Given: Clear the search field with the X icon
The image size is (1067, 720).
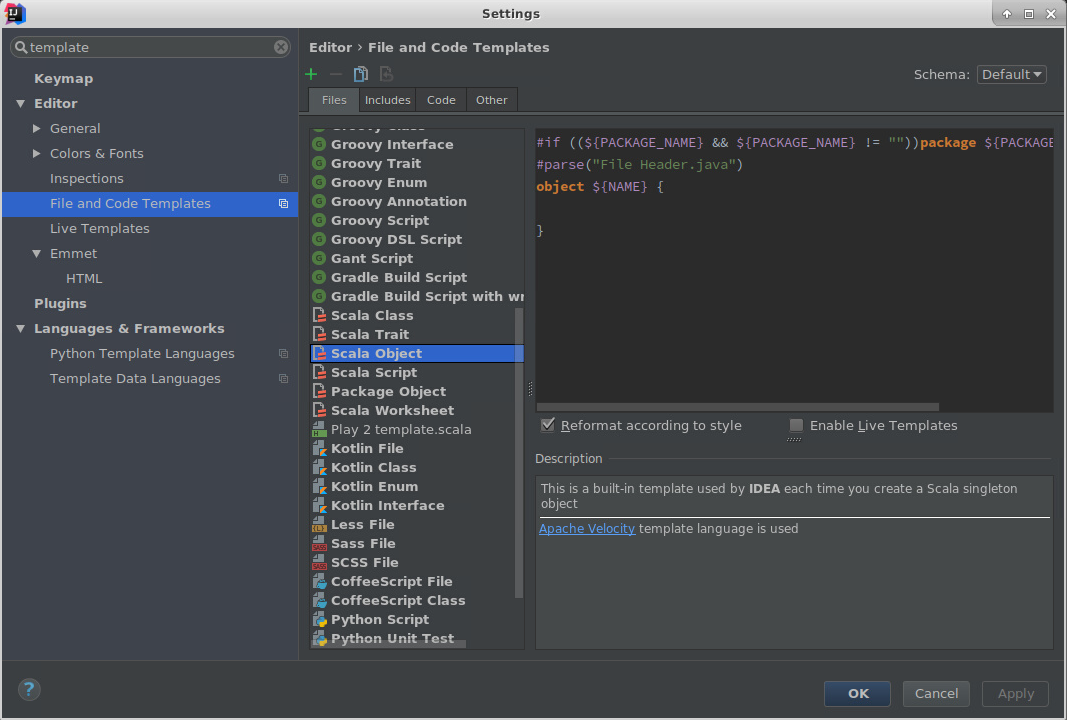Looking at the screenshot, I should [281, 47].
